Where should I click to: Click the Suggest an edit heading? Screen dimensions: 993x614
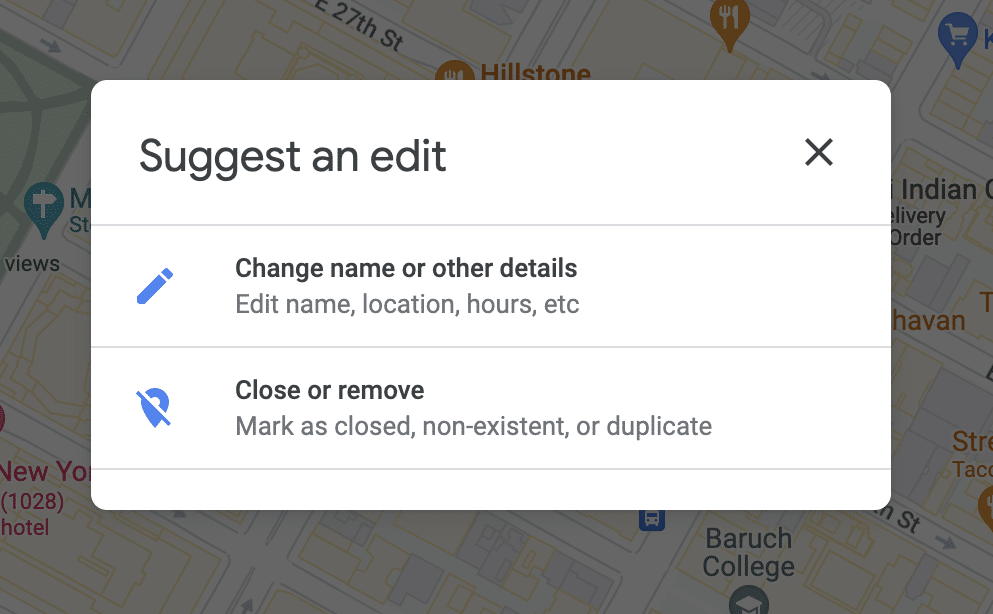pos(293,156)
